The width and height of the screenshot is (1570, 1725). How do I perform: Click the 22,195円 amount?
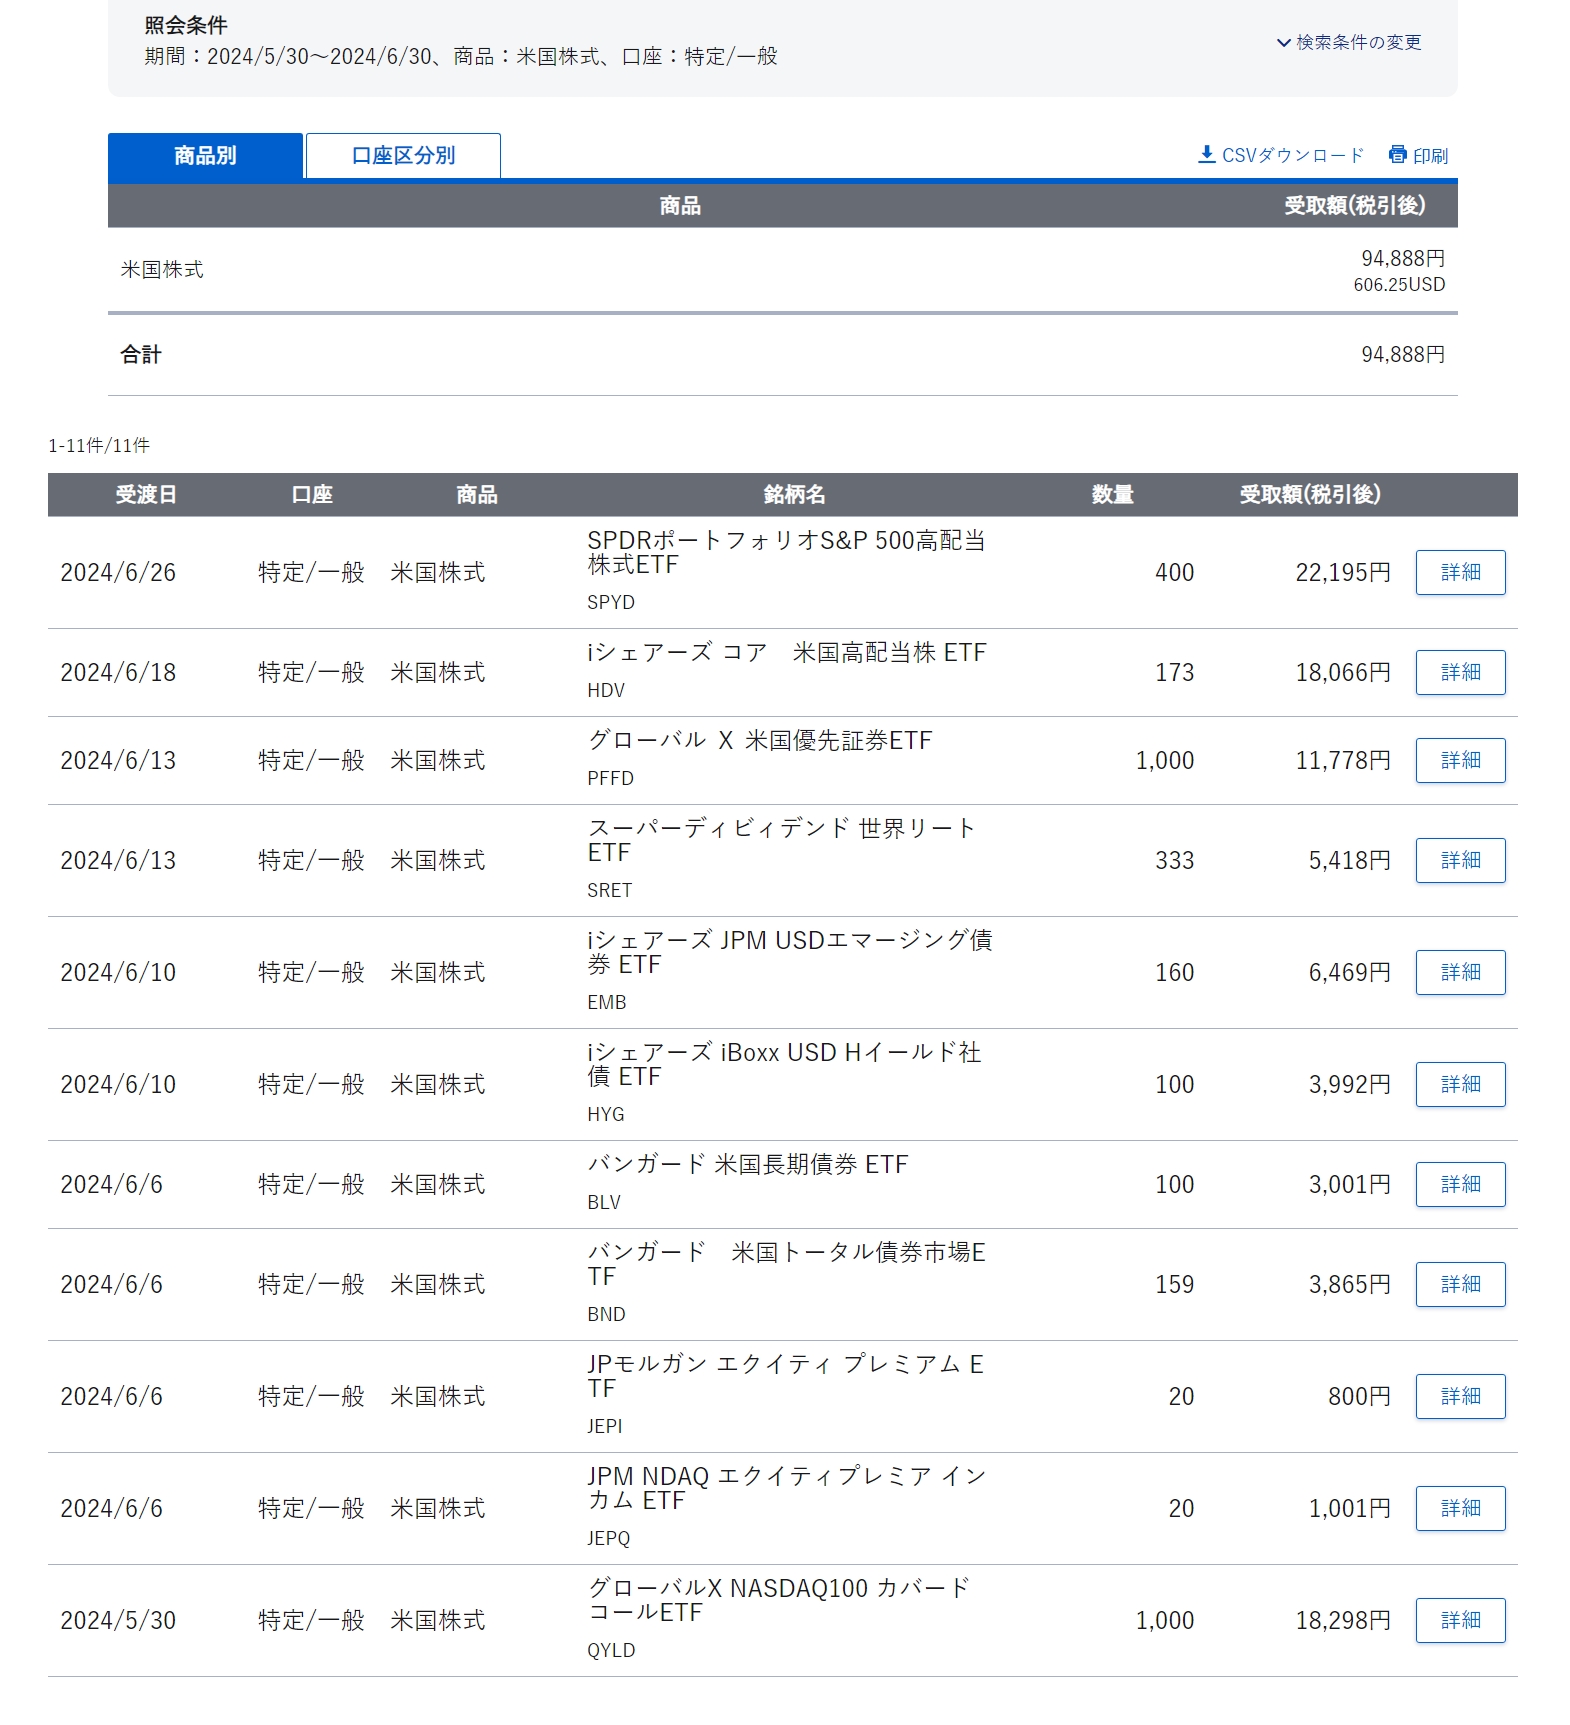pyautogui.click(x=1343, y=572)
